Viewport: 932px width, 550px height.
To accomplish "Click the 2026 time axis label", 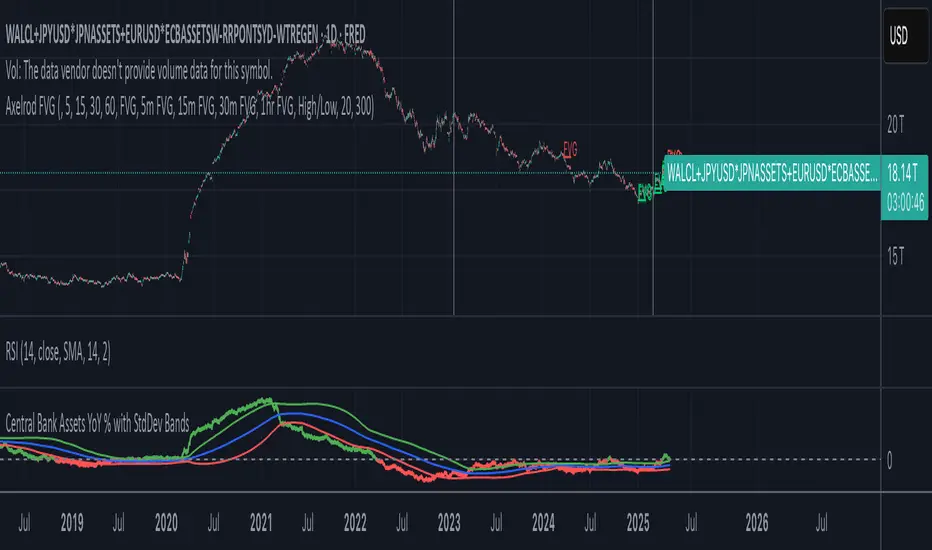I will click(757, 523).
